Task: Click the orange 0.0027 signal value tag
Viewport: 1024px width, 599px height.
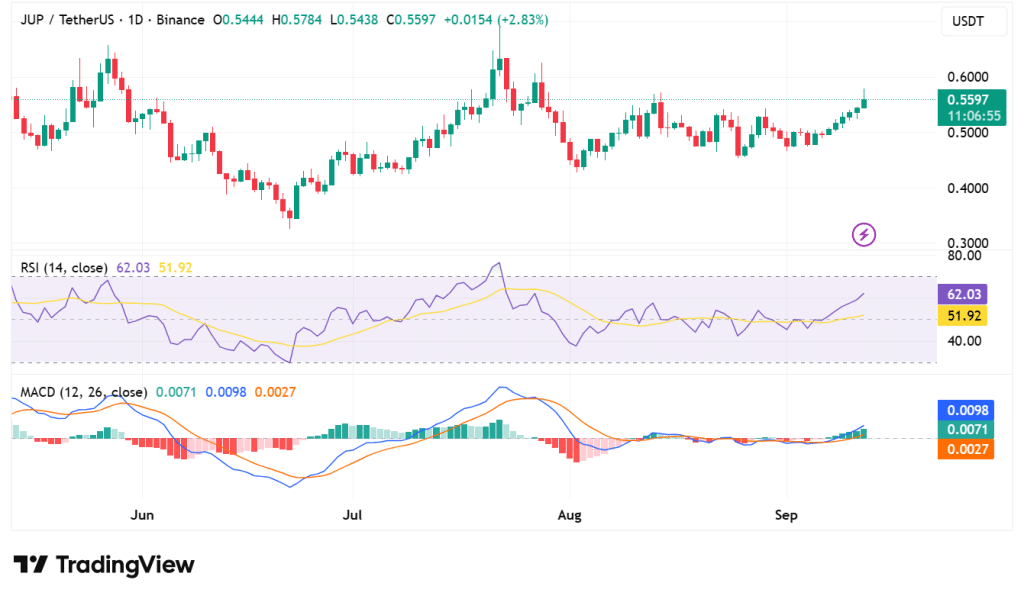Action: click(964, 450)
